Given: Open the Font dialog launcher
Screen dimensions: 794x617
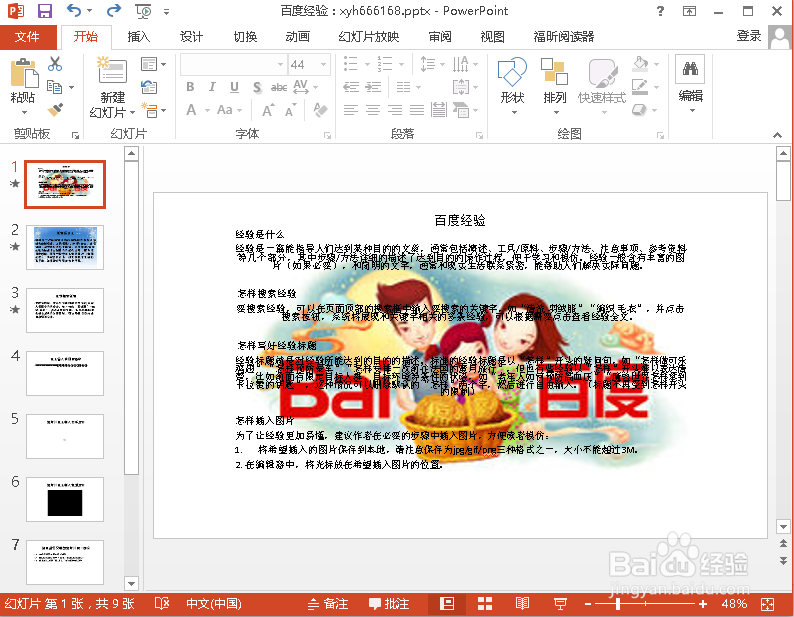Looking at the screenshot, I should point(328,135).
